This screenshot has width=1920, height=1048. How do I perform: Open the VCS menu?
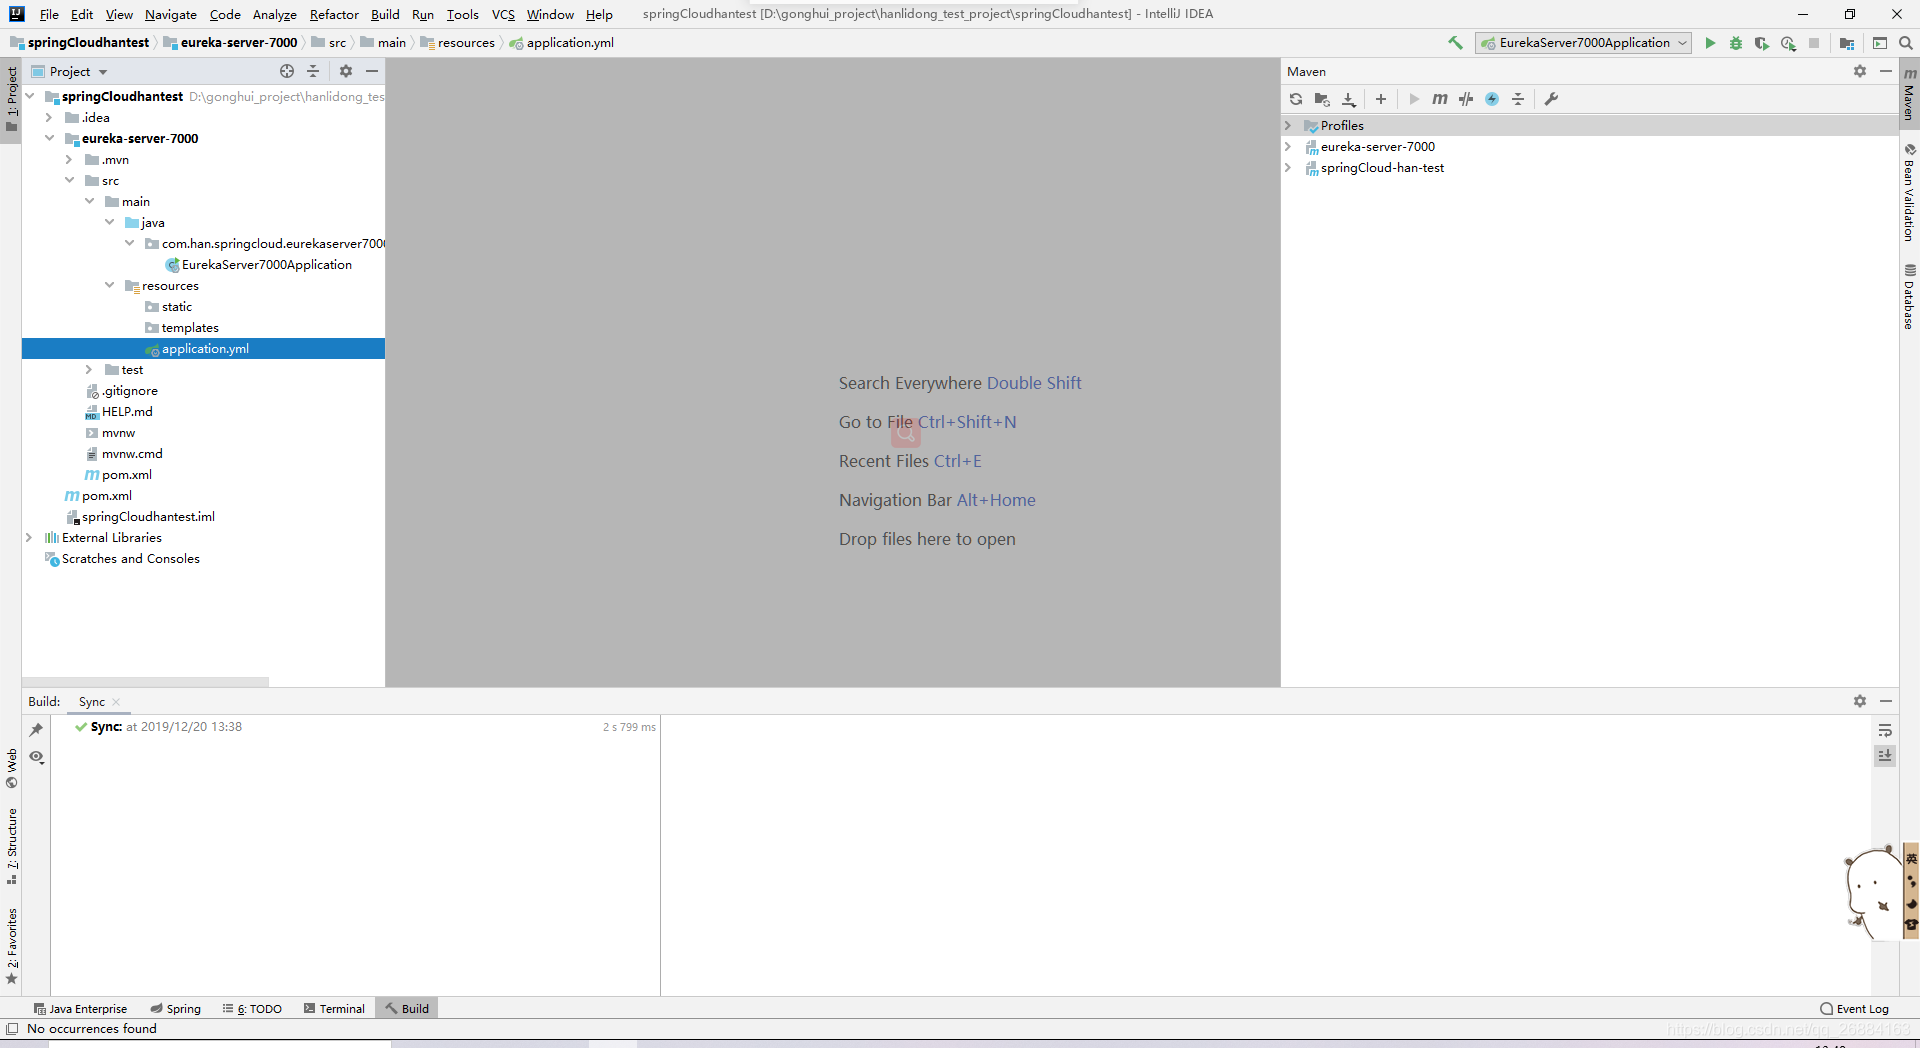[x=503, y=14]
